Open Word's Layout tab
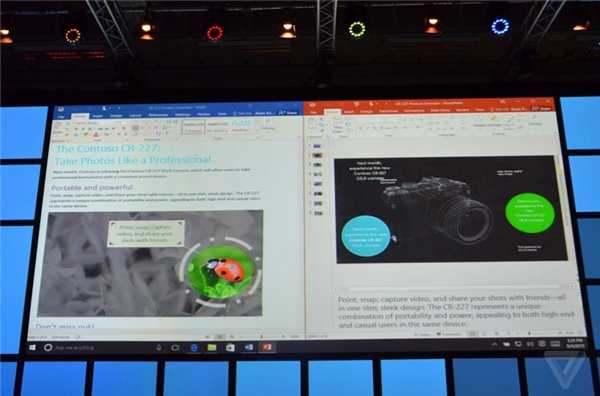This screenshot has height=396, width=600. pyautogui.click(x=135, y=115)
